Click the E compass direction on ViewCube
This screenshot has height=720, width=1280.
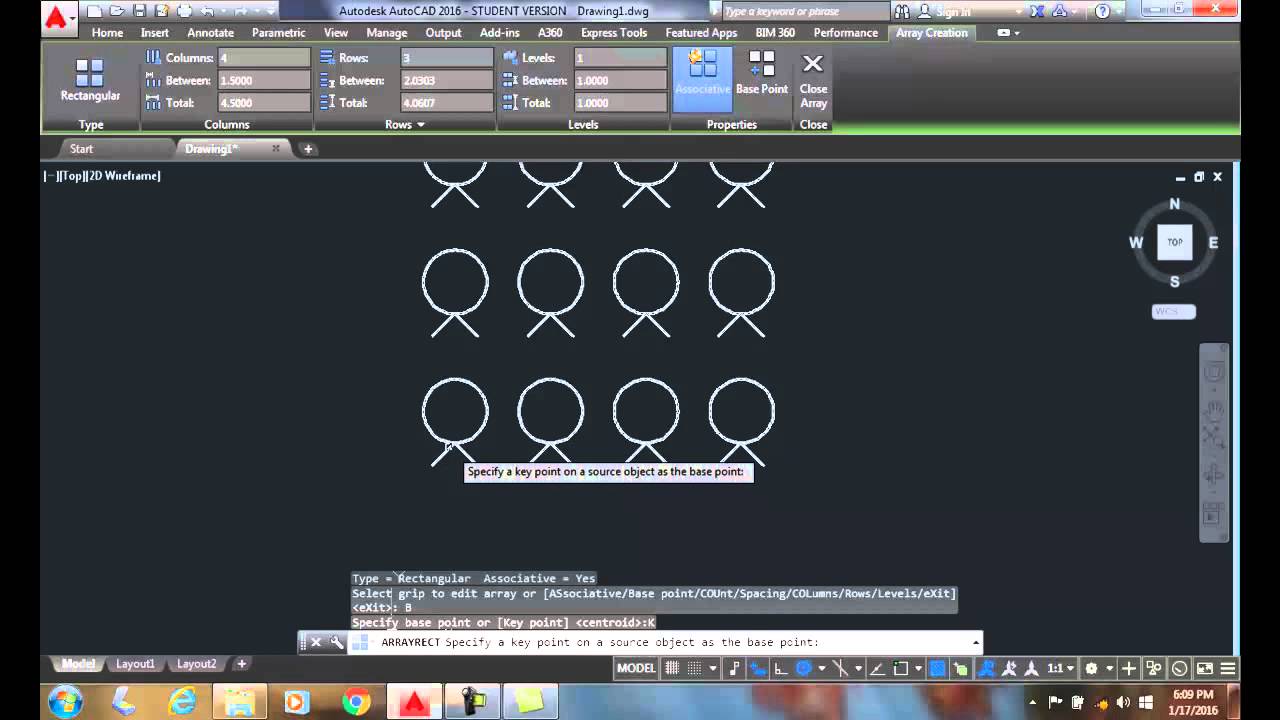1213,243
